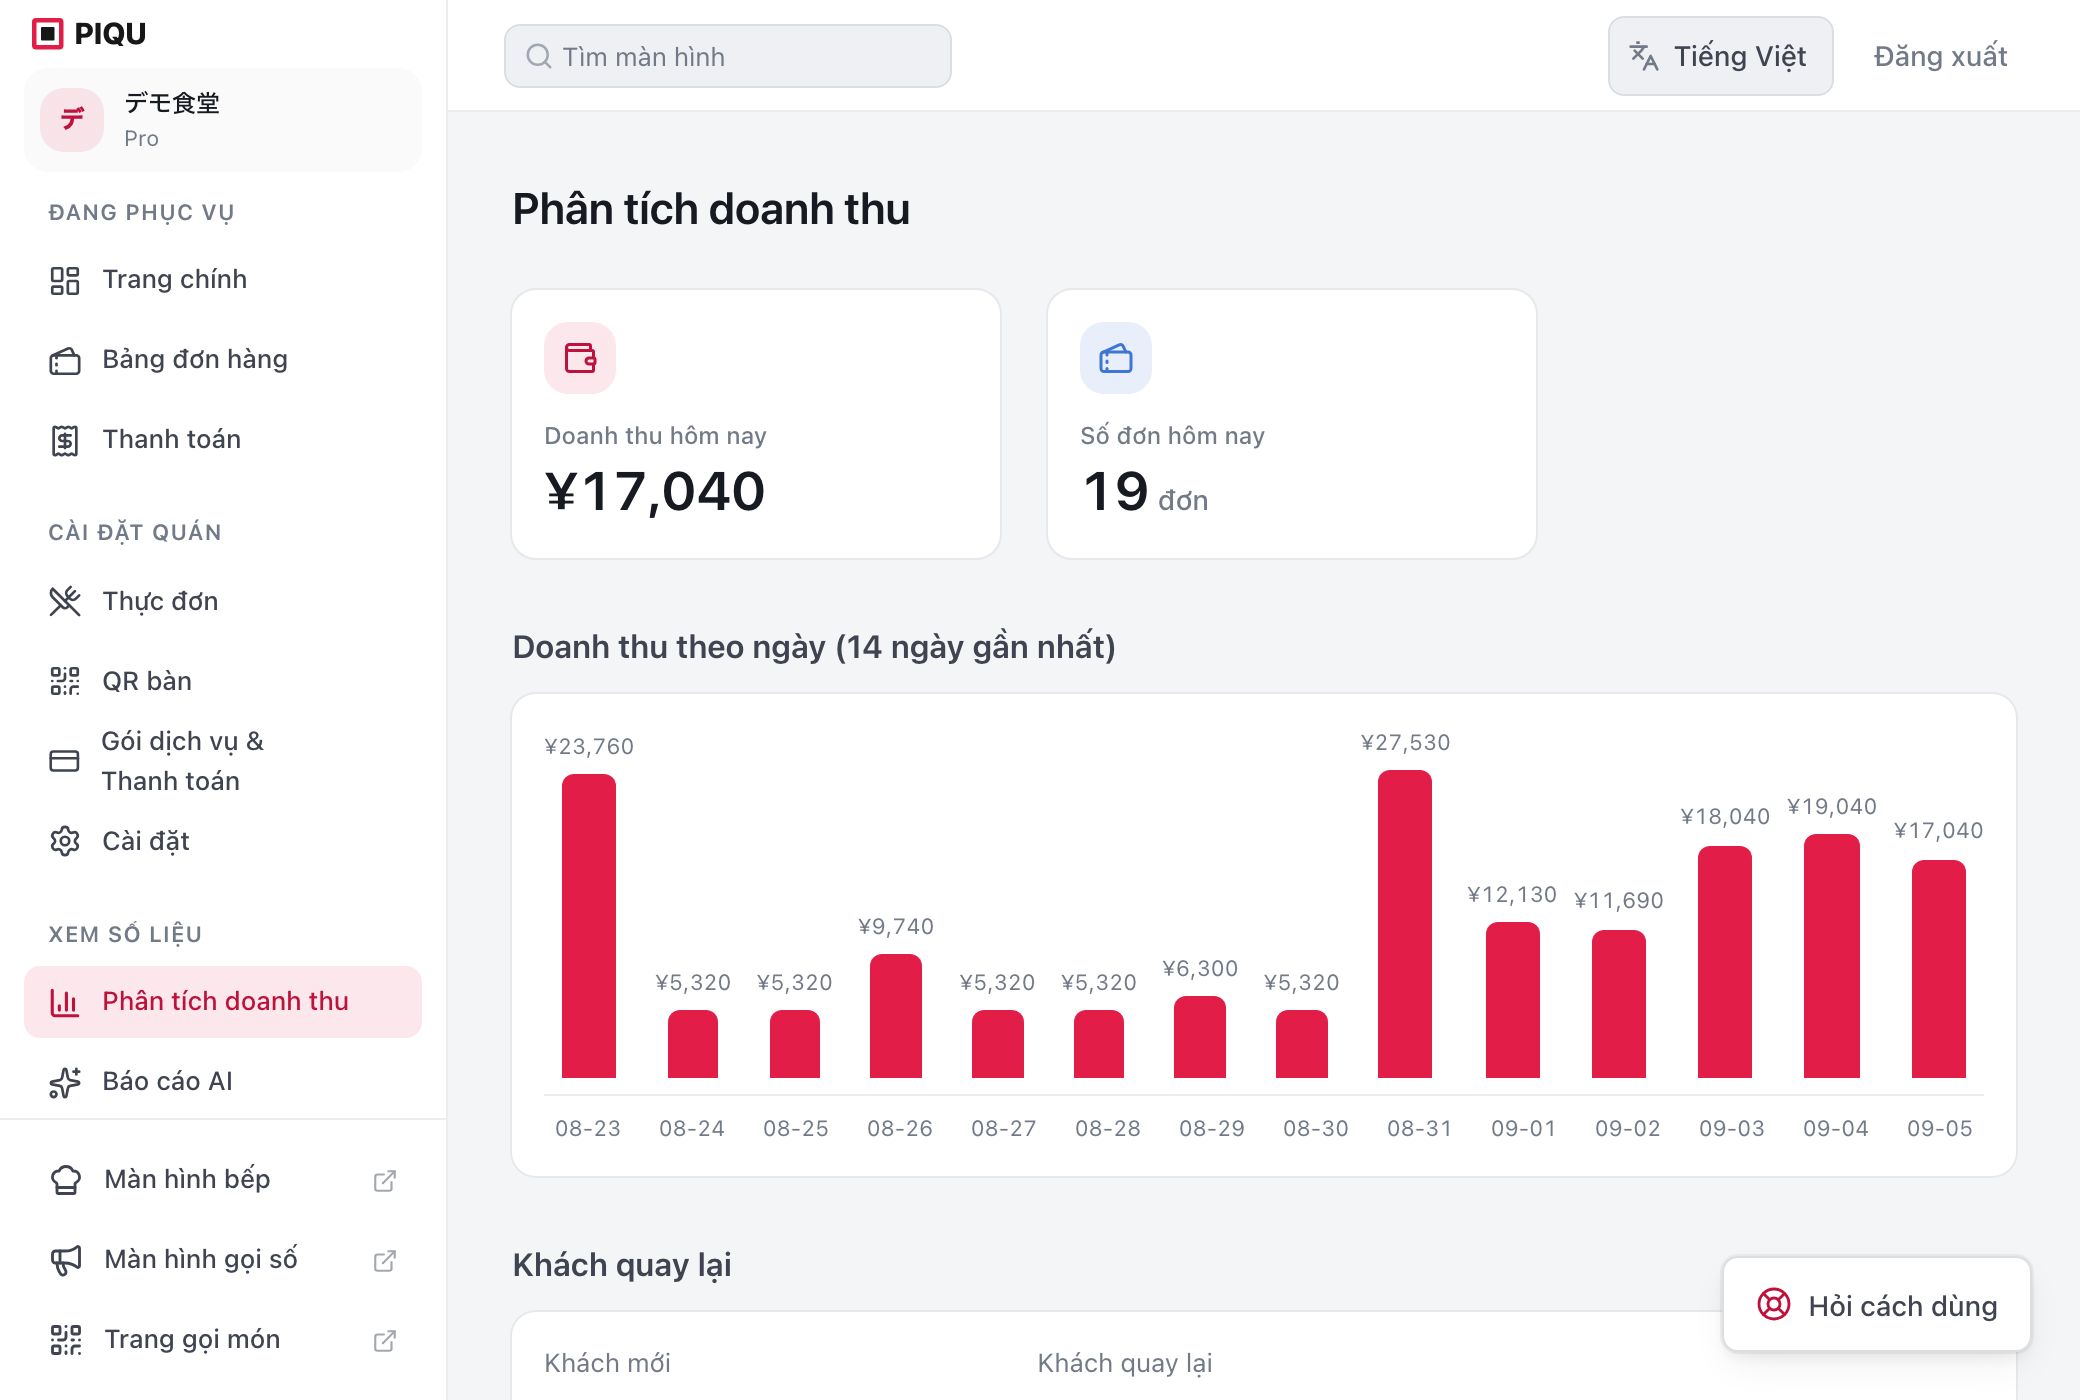The width and height of the screenshot is (2080, 1400).
Task: Open the Báo cáo AI report page
Action: [223, 1082]
